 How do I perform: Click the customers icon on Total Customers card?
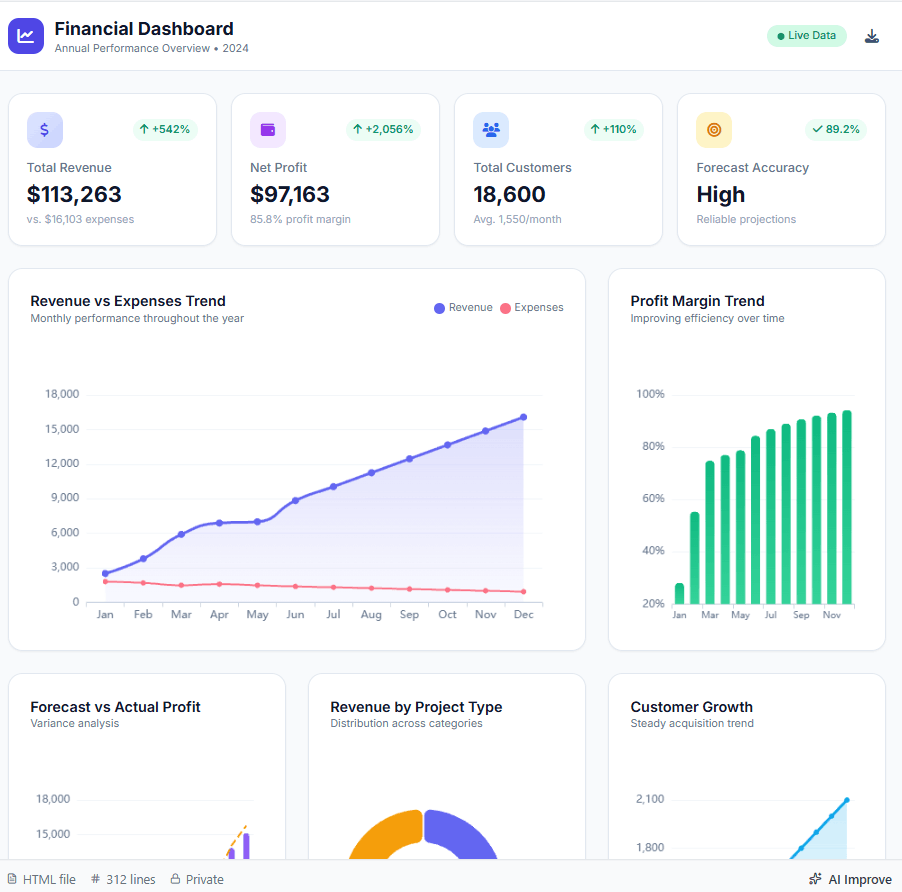490,129
